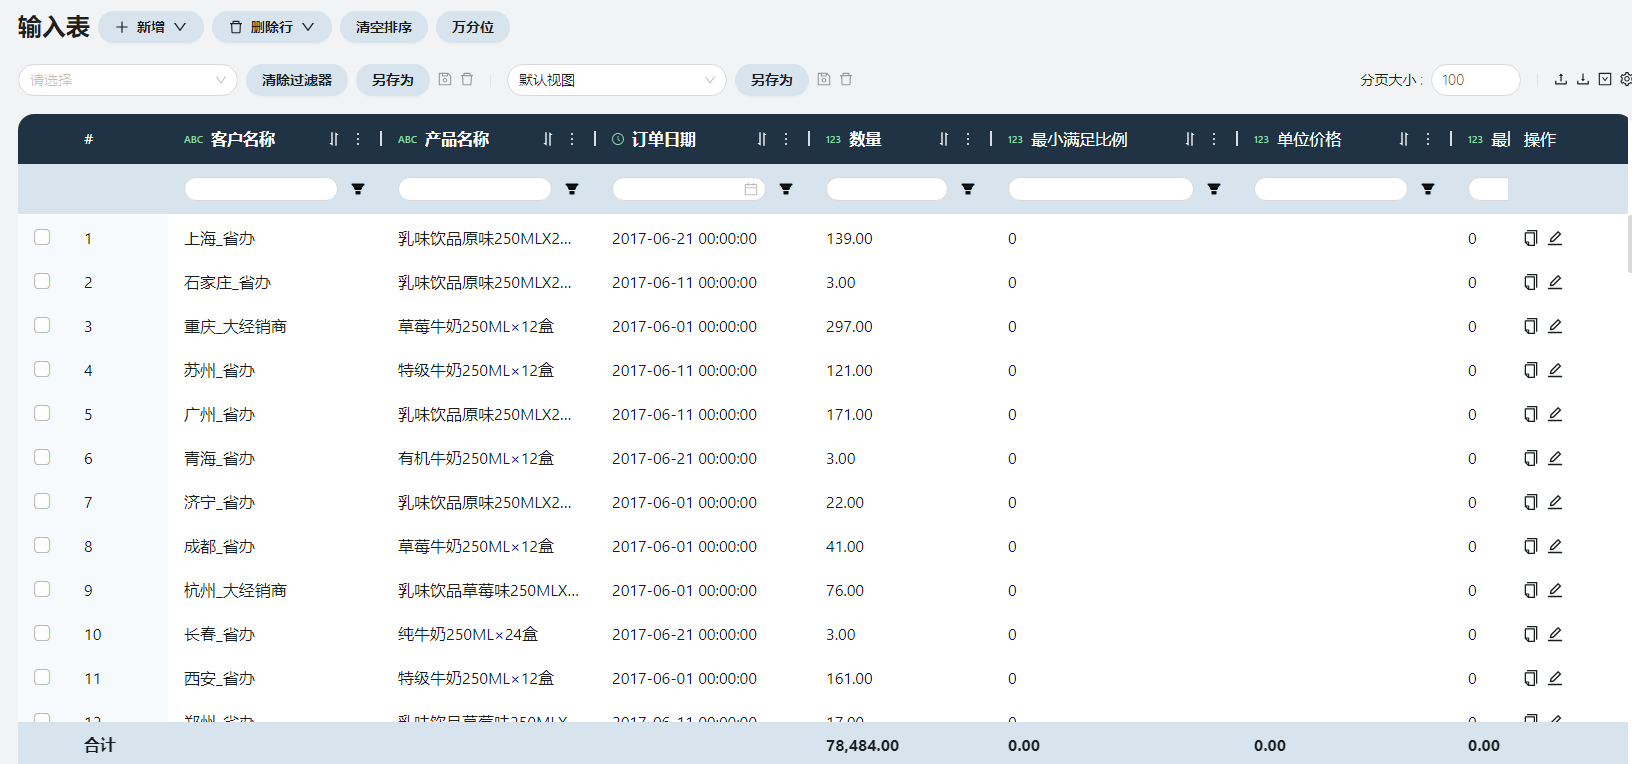Click the download icon beside the upload icon
Screen dimensions: 1632x764
[1582, 80]
